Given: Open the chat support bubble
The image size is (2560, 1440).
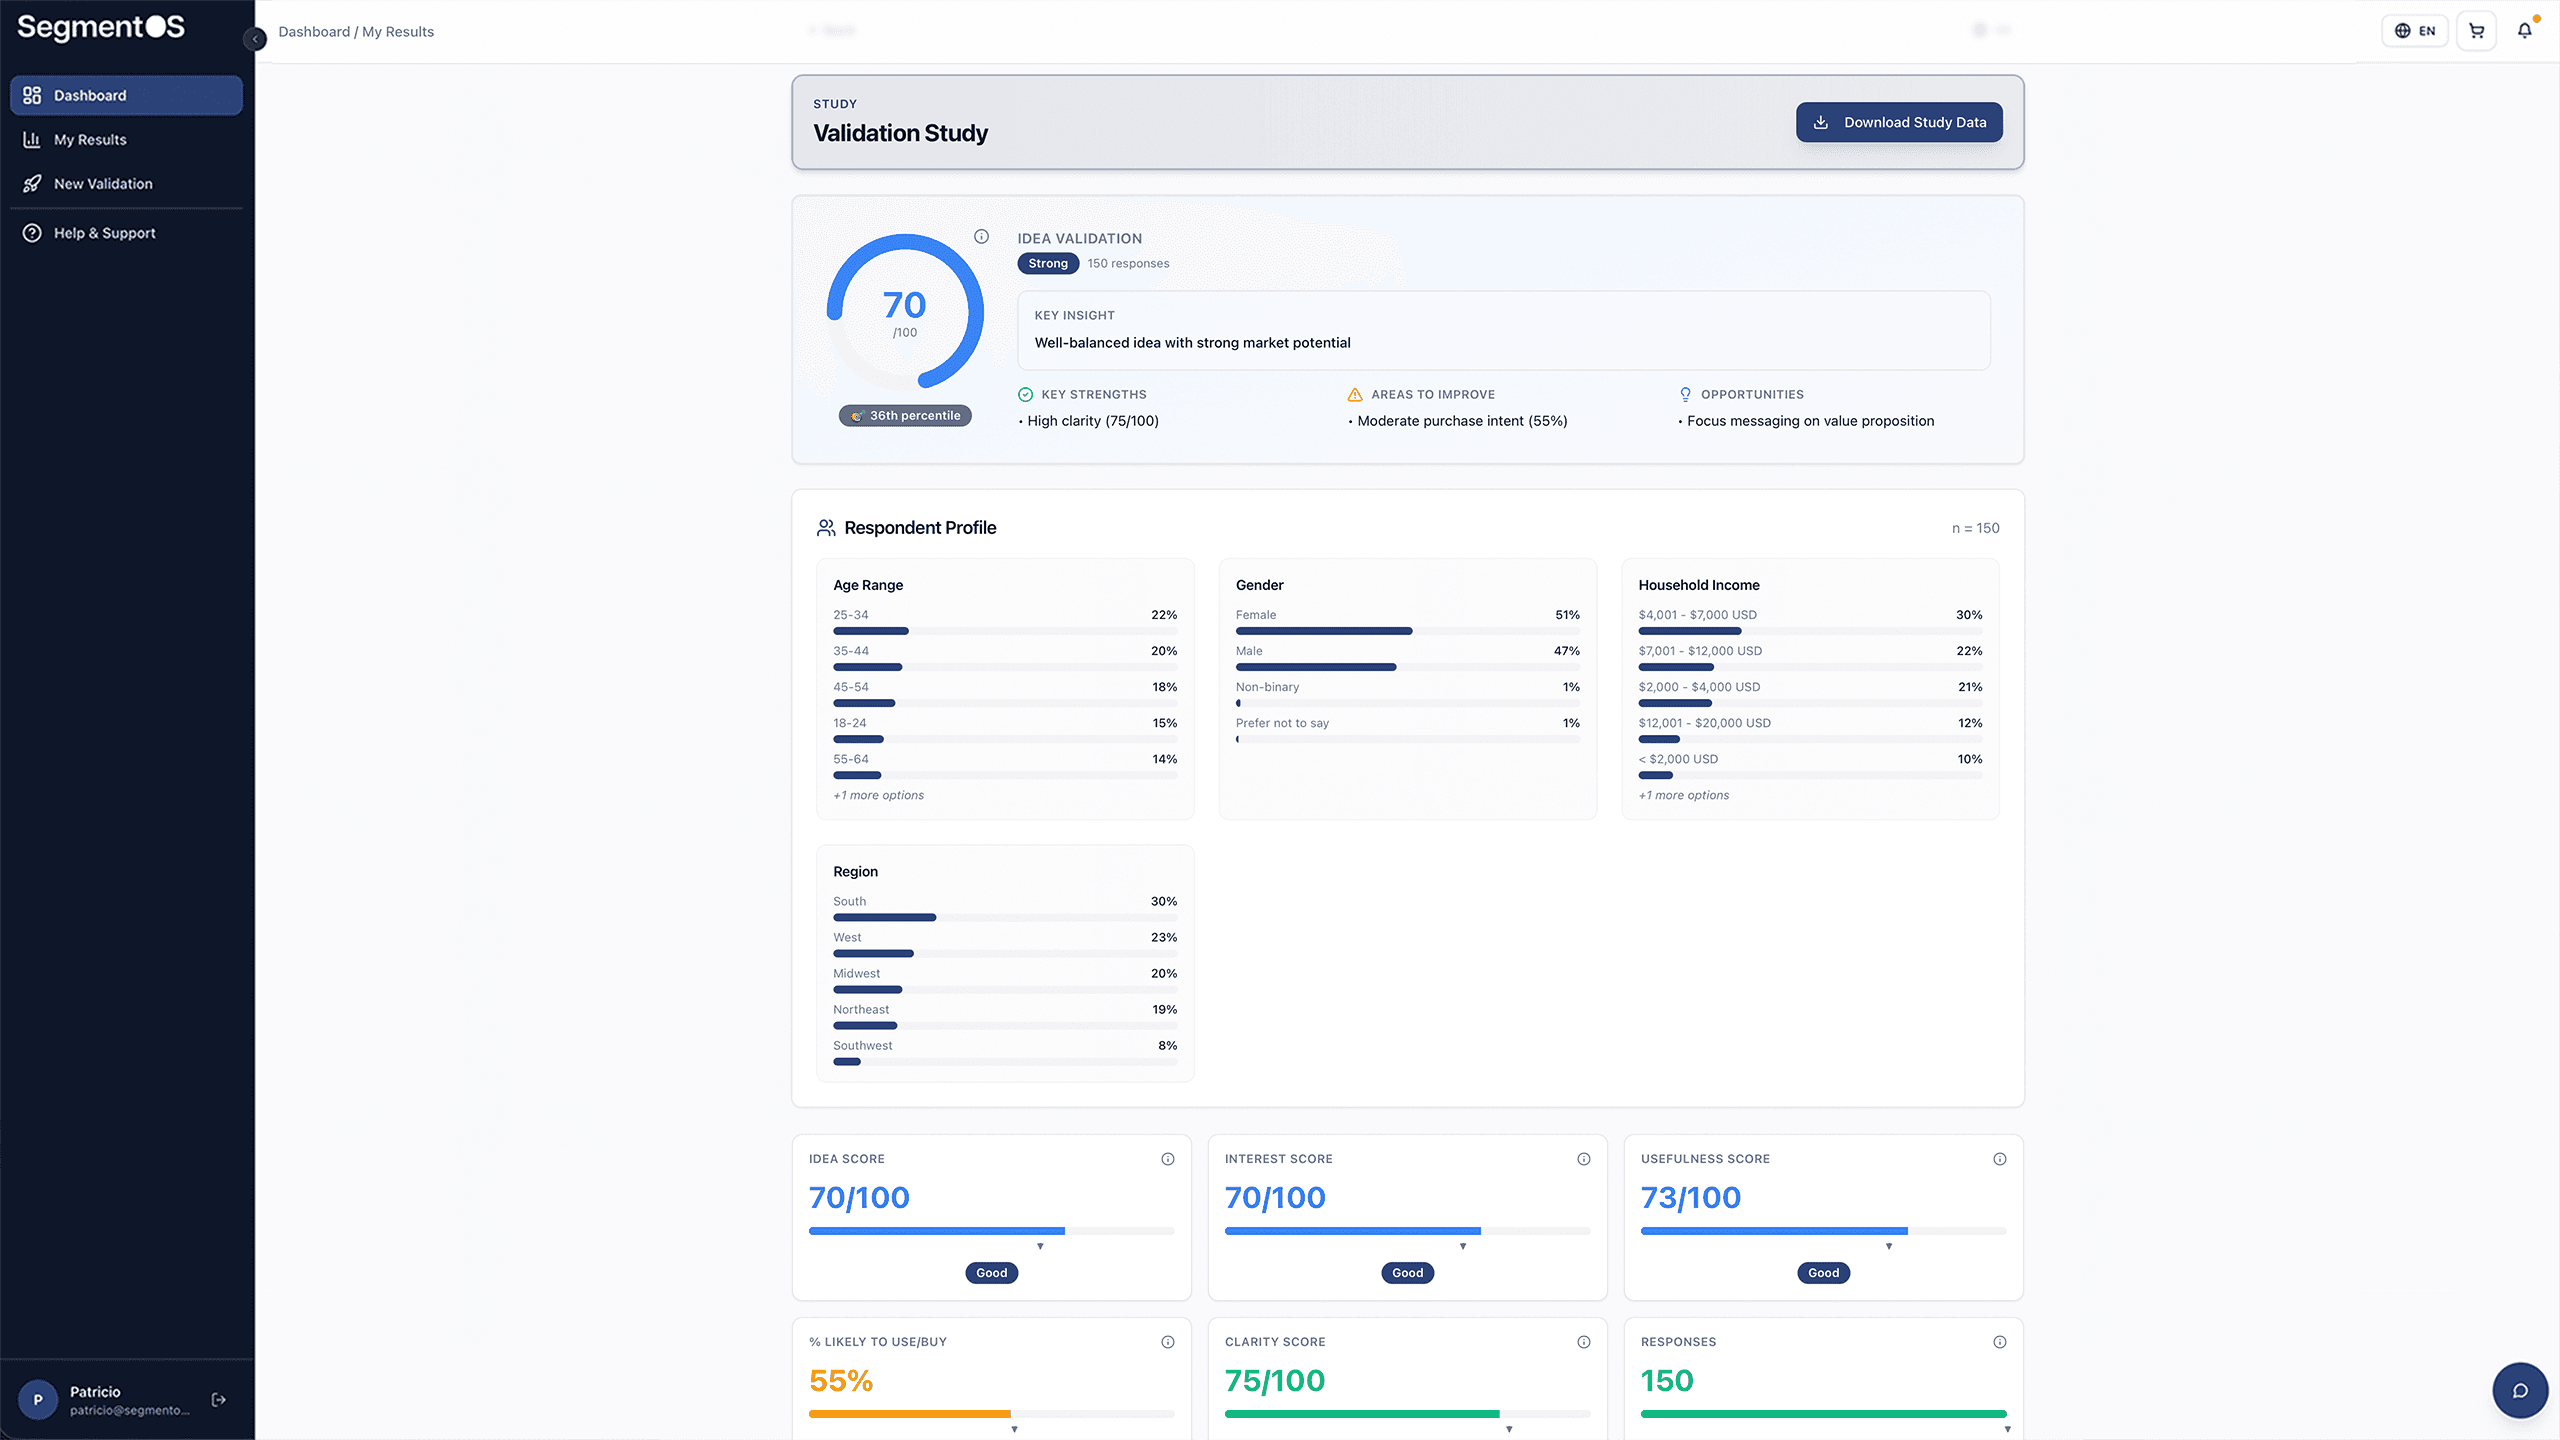Looking at the screenshot, I should (2520, 1391).
